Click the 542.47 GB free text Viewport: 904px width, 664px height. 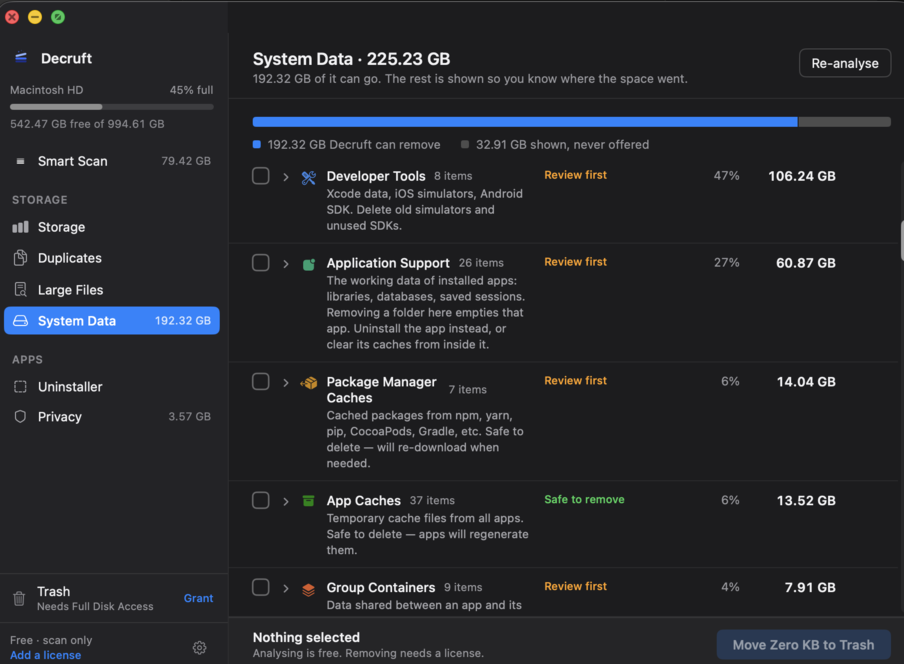(87, 124)
